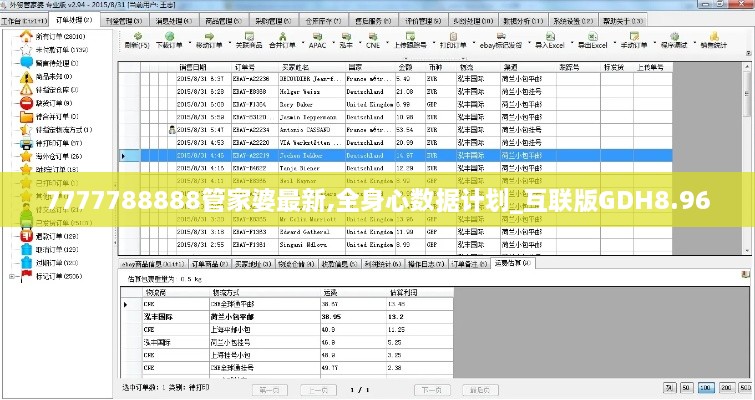
Task: Select order row for Tanja Biener
Action: (395, 168)
